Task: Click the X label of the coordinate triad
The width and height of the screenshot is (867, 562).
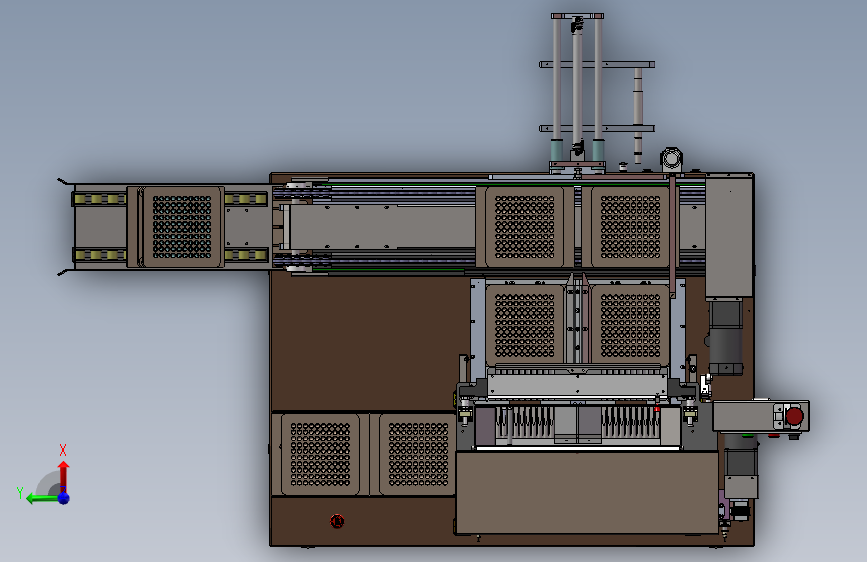Action: (62, 450)
